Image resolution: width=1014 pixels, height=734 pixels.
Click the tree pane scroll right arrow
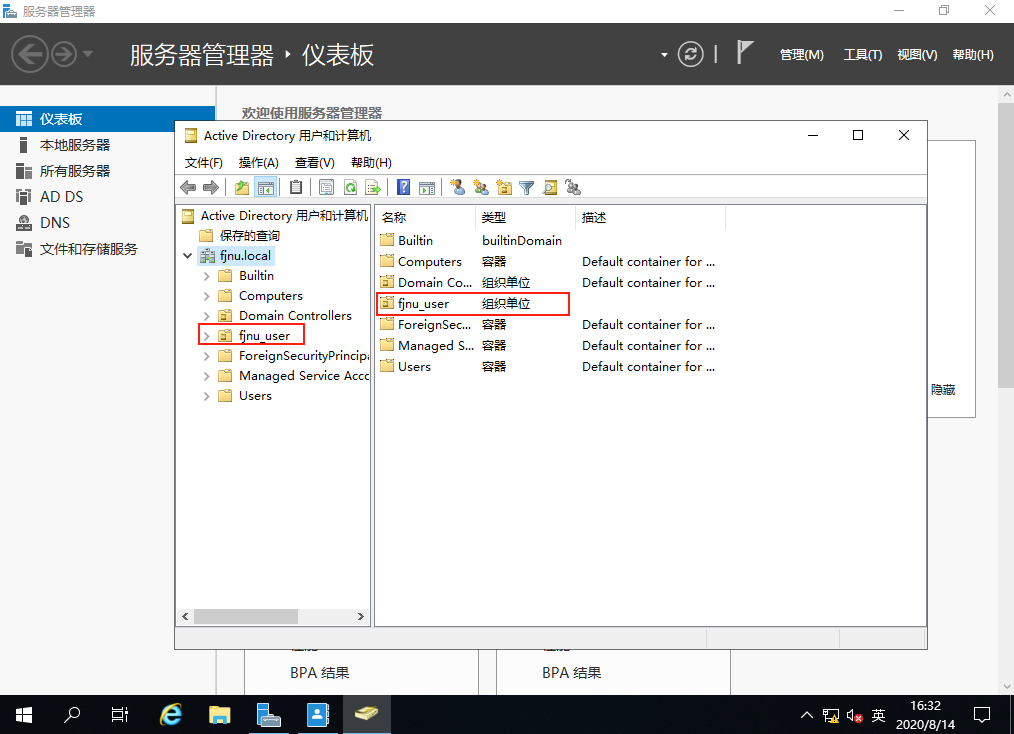click(361, 616)
